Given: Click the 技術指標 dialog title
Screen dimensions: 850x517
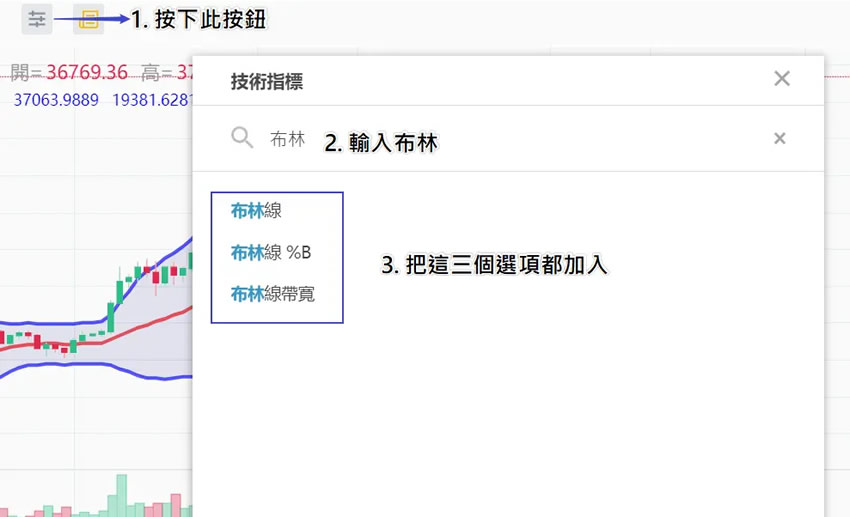Looking at the screenshot, I should (267, 82).
